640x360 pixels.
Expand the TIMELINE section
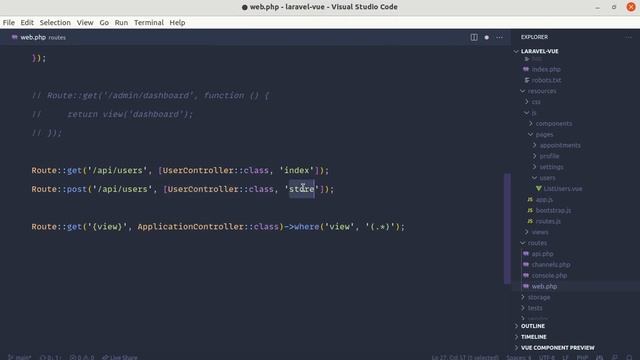pyautogui.click(x=533, y=337)
